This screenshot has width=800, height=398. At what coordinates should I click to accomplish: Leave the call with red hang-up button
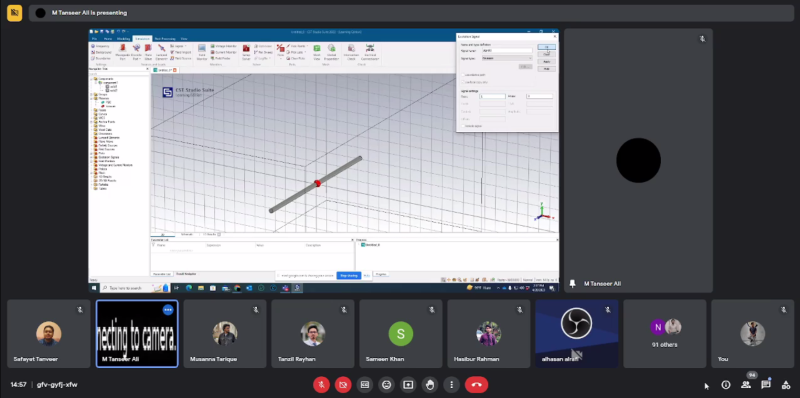click(x=477, y=385)
